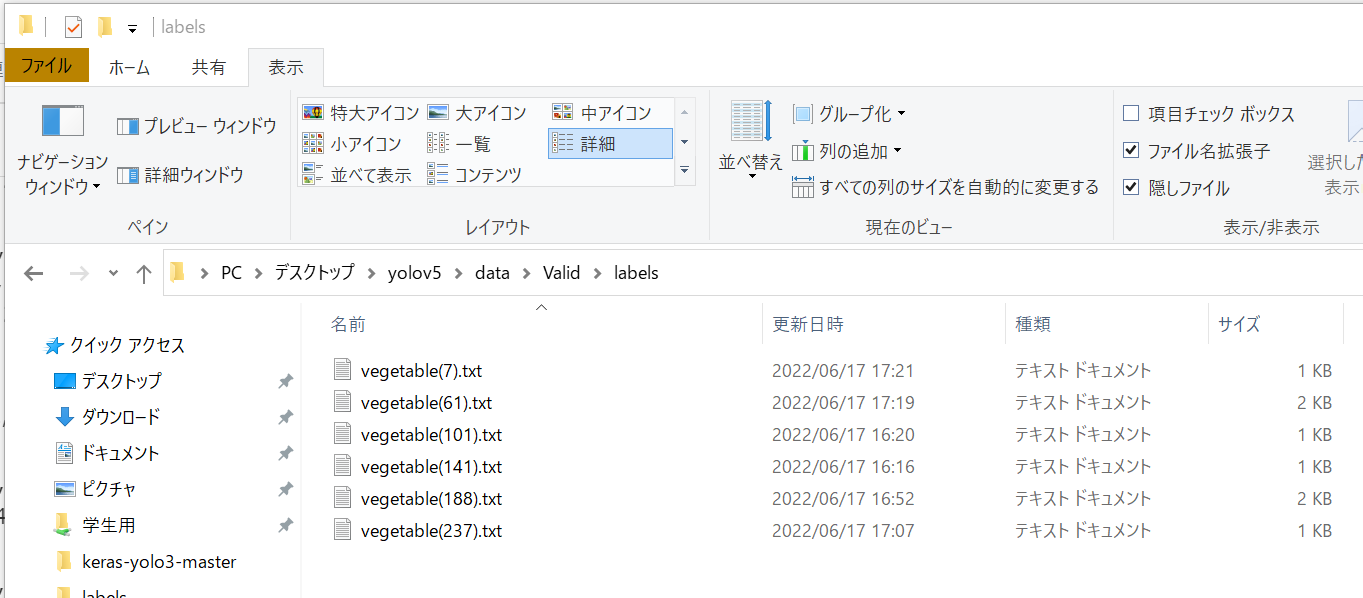Switch to Small Icons (小アイコン) layout

(x=353, y=144)
